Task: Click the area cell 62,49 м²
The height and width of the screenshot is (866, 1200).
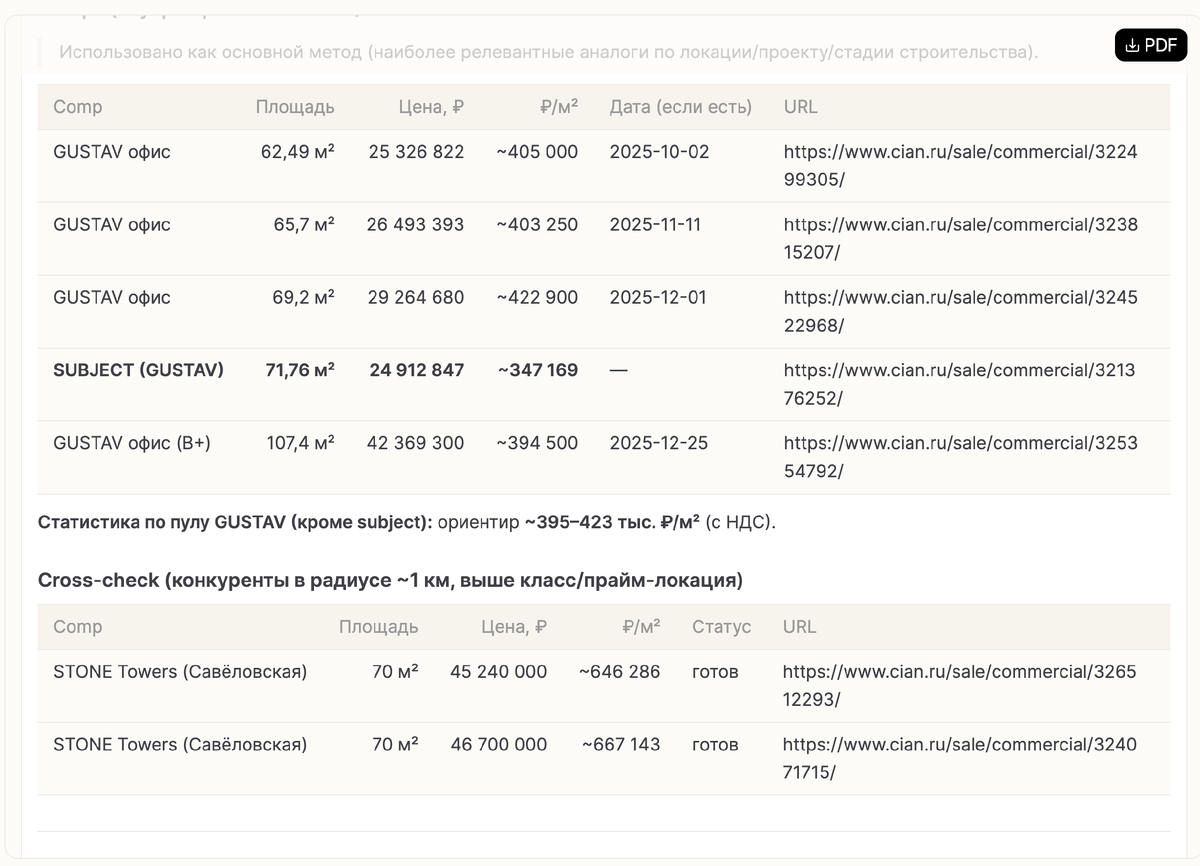Action: coord(298,152)
